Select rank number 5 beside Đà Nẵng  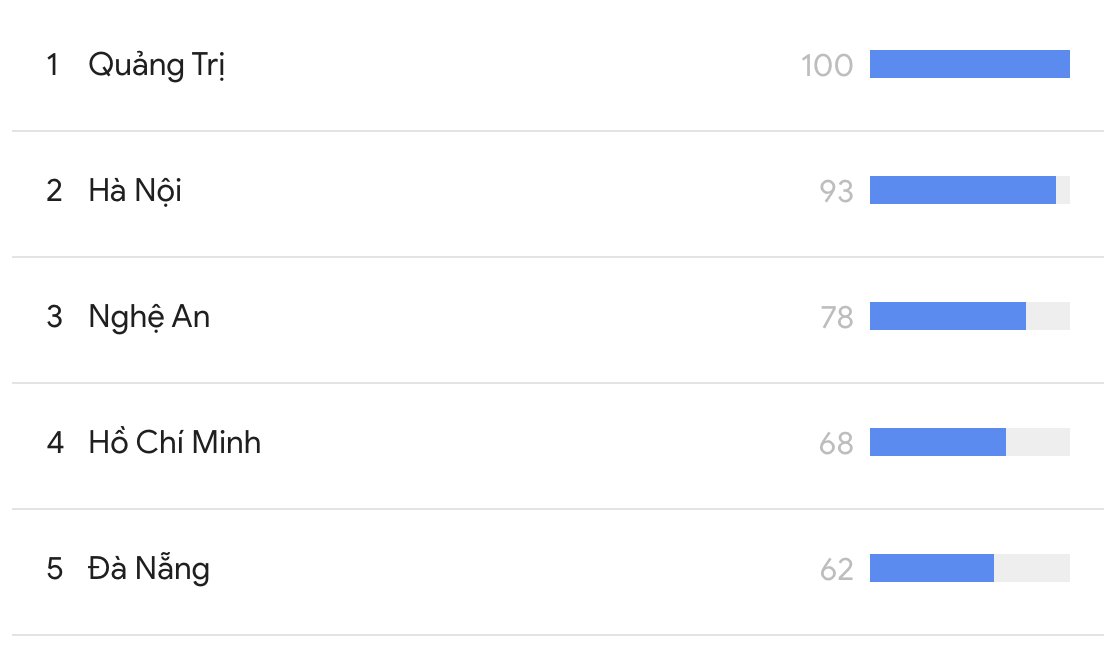point(54,568)
